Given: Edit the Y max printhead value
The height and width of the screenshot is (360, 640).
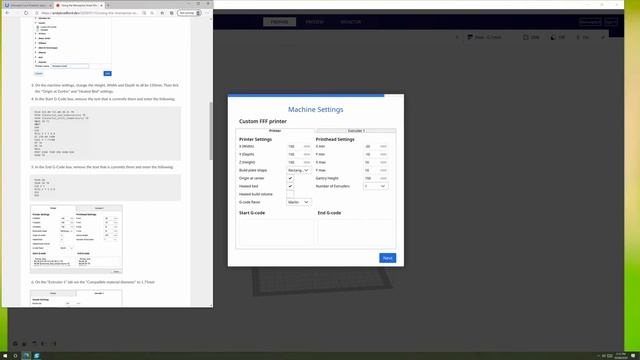Looking at the screenshot, I should (375, 170).
